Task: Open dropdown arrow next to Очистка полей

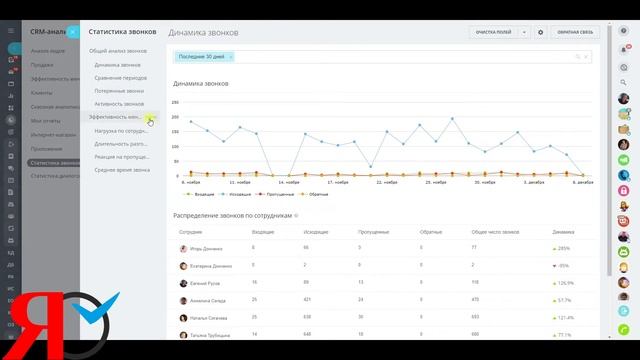Action: (x=524, y=32)
